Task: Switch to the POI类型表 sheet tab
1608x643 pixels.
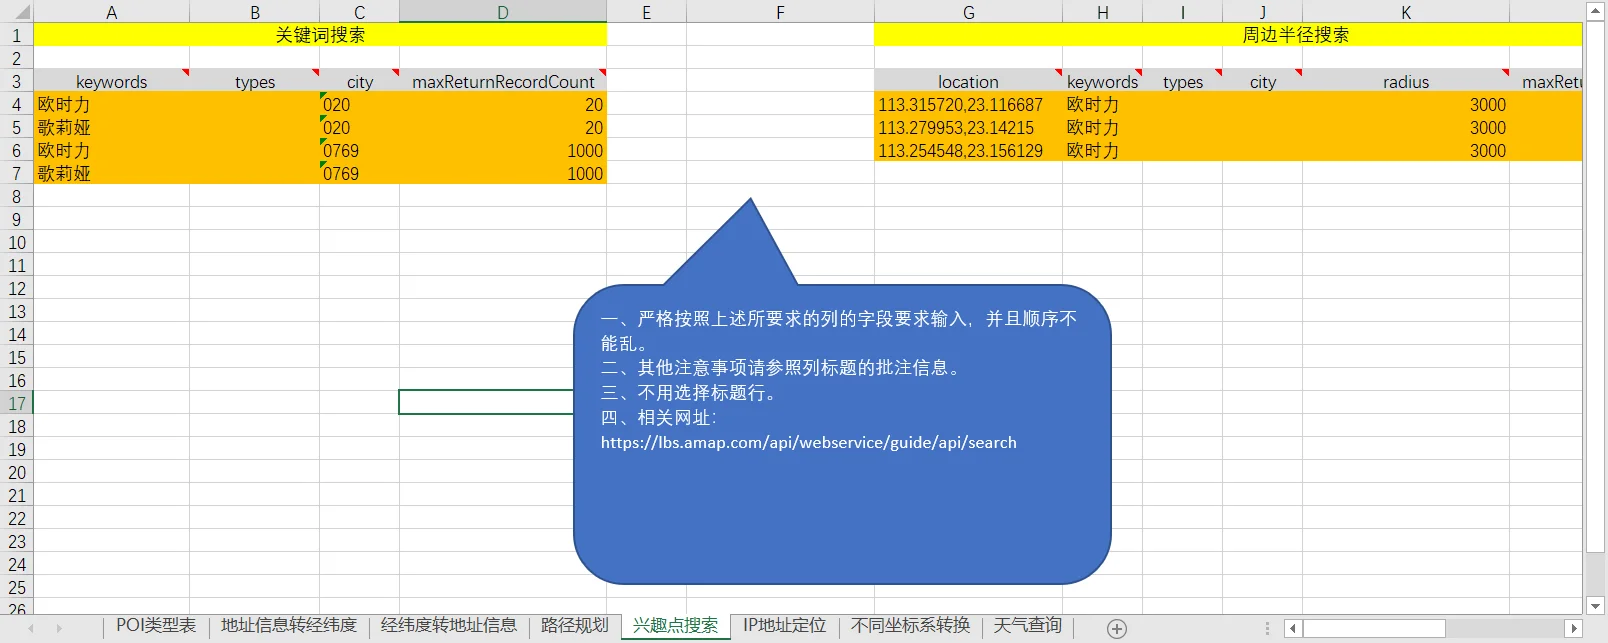Action: (156, 626)
